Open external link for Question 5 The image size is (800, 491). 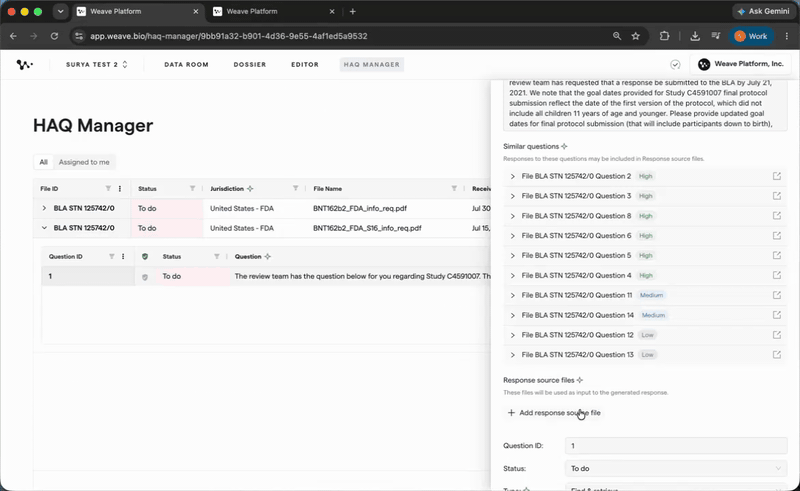777,255
